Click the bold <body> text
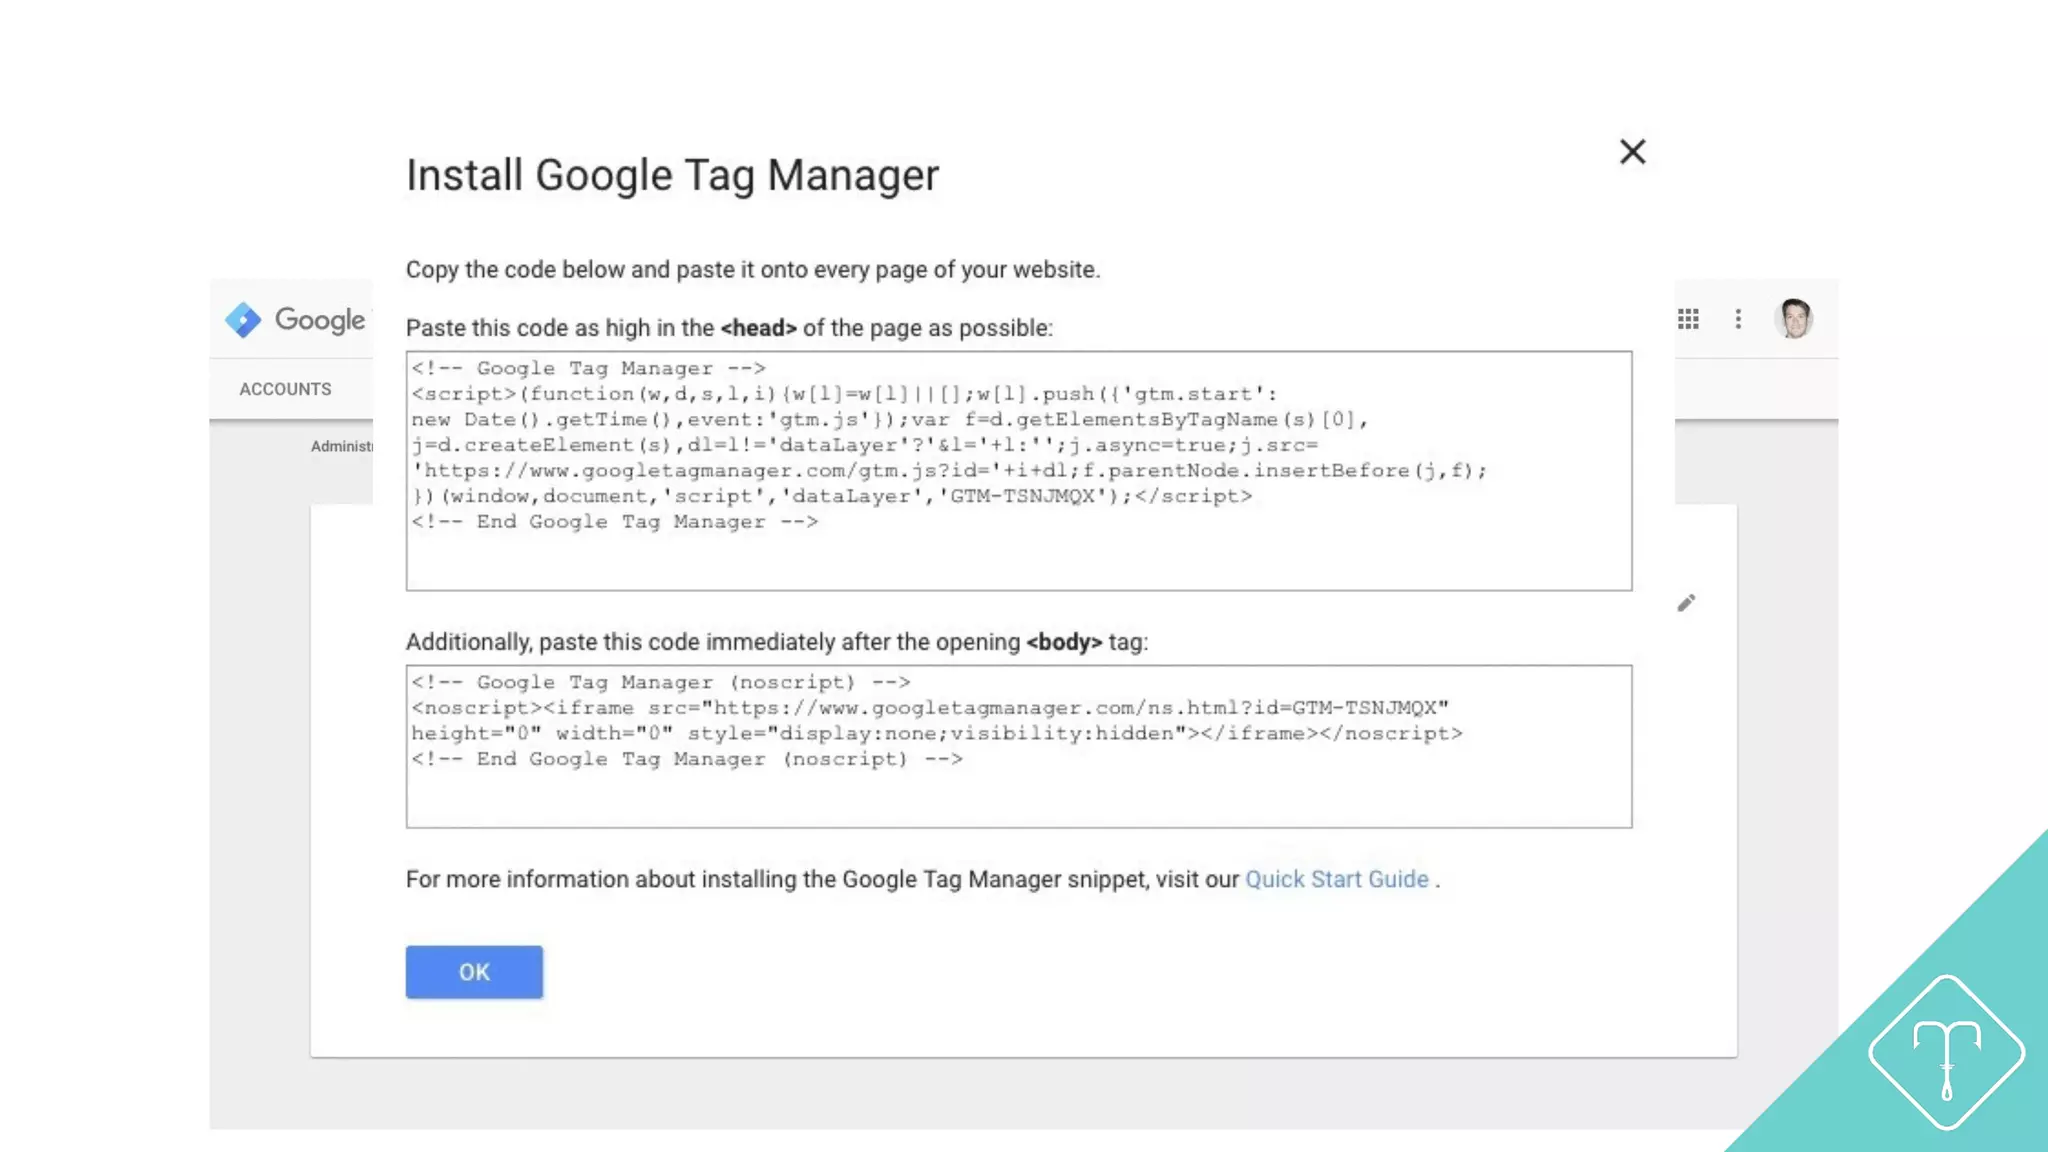Image resolution: width=2048 pixels, height=1152 pixels. click(x=1064, y=642)
